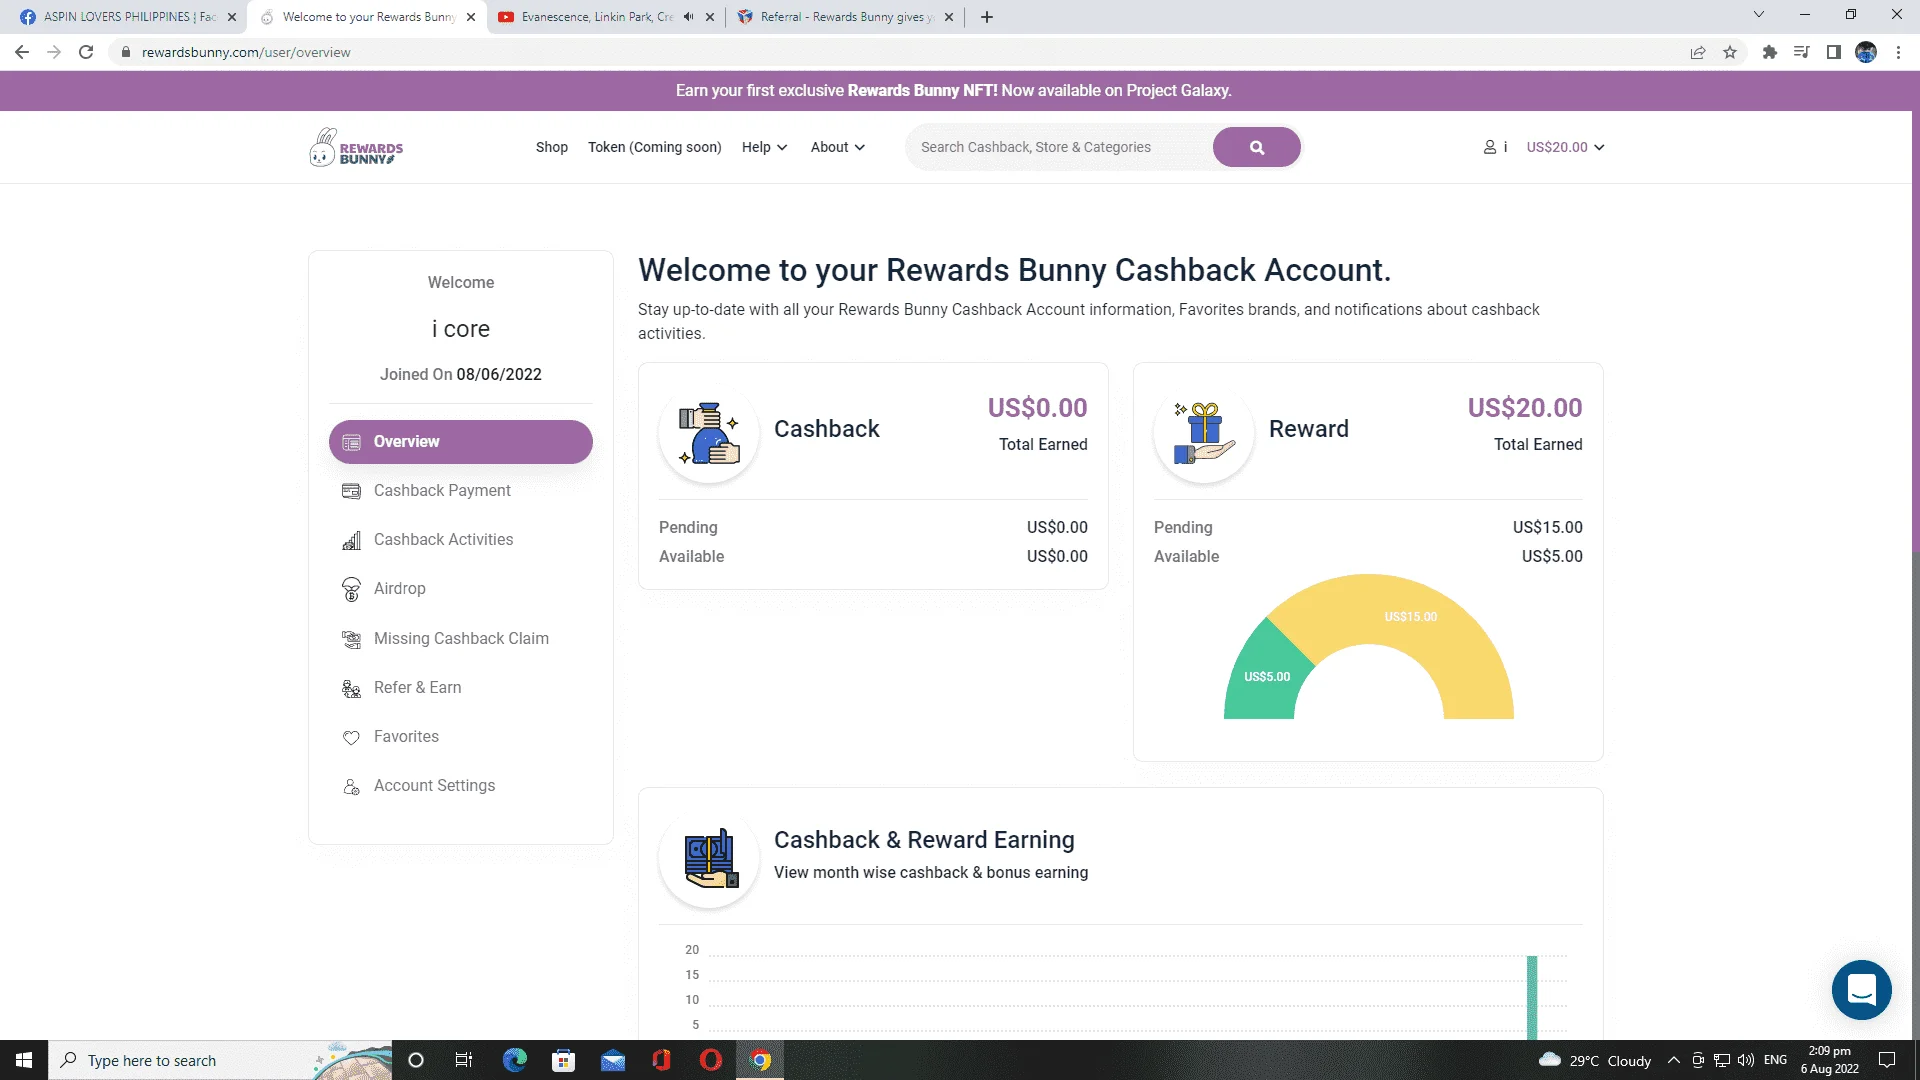
Task: Open a new browser tab
Action: coord(986,17)
